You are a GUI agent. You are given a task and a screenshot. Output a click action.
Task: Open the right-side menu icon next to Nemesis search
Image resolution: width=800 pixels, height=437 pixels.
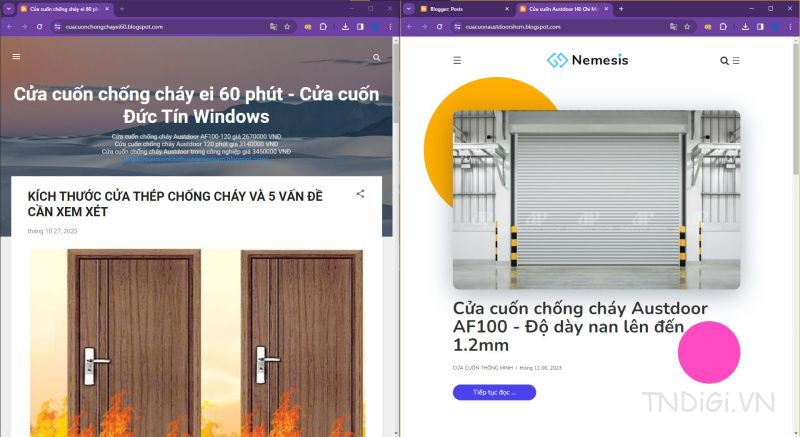(736, 61)
